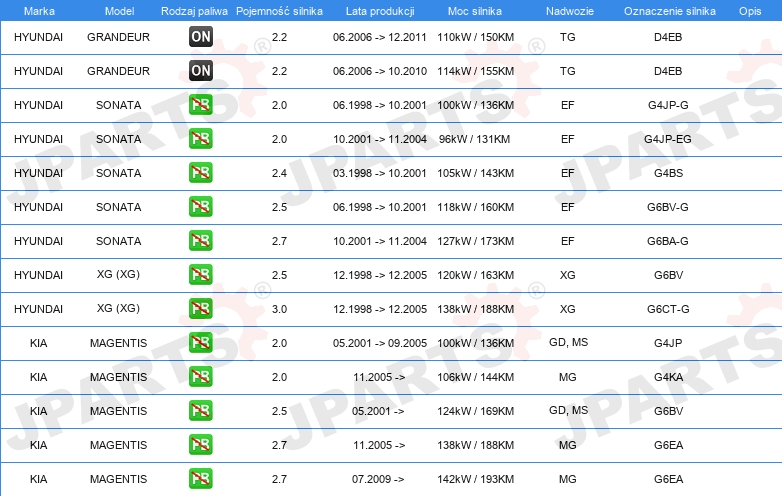Image resolution: width=782 pixels, height=496 pixels.
Task: Click petrol icon in Magentis 142kW G6EA row
Action: [x=201, y=478]
